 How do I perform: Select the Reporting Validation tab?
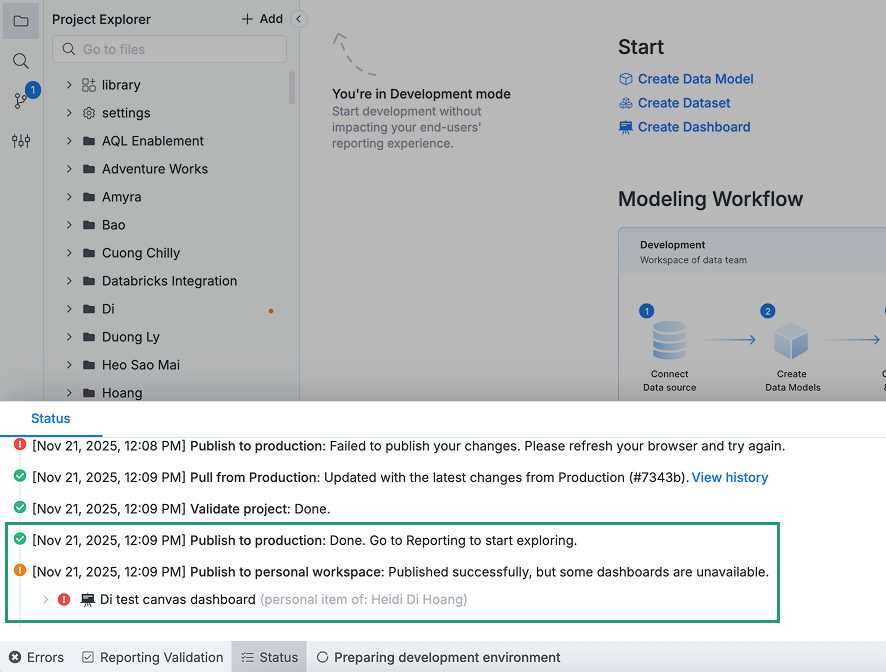tap(152, 657)
